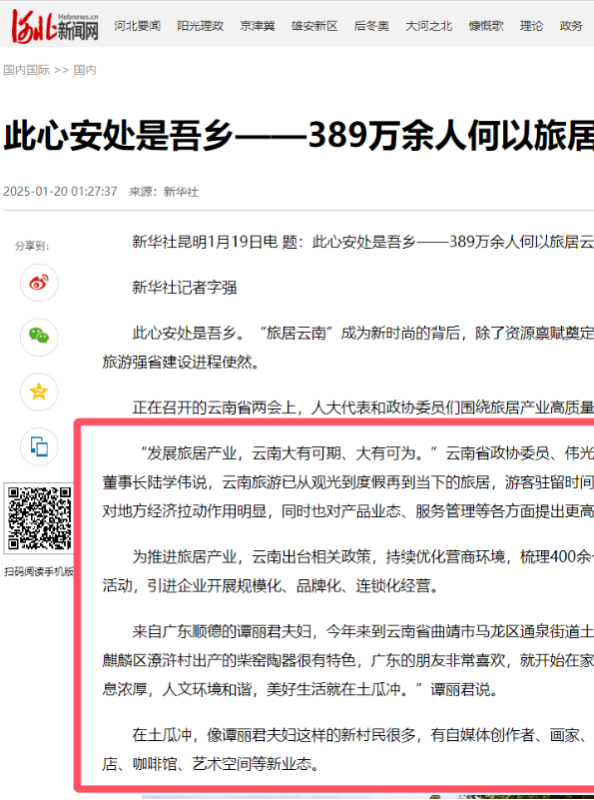Click the 分享到 label
This screenshot has width=594, height=800.
pyautogui.click(x=32, y=246)
